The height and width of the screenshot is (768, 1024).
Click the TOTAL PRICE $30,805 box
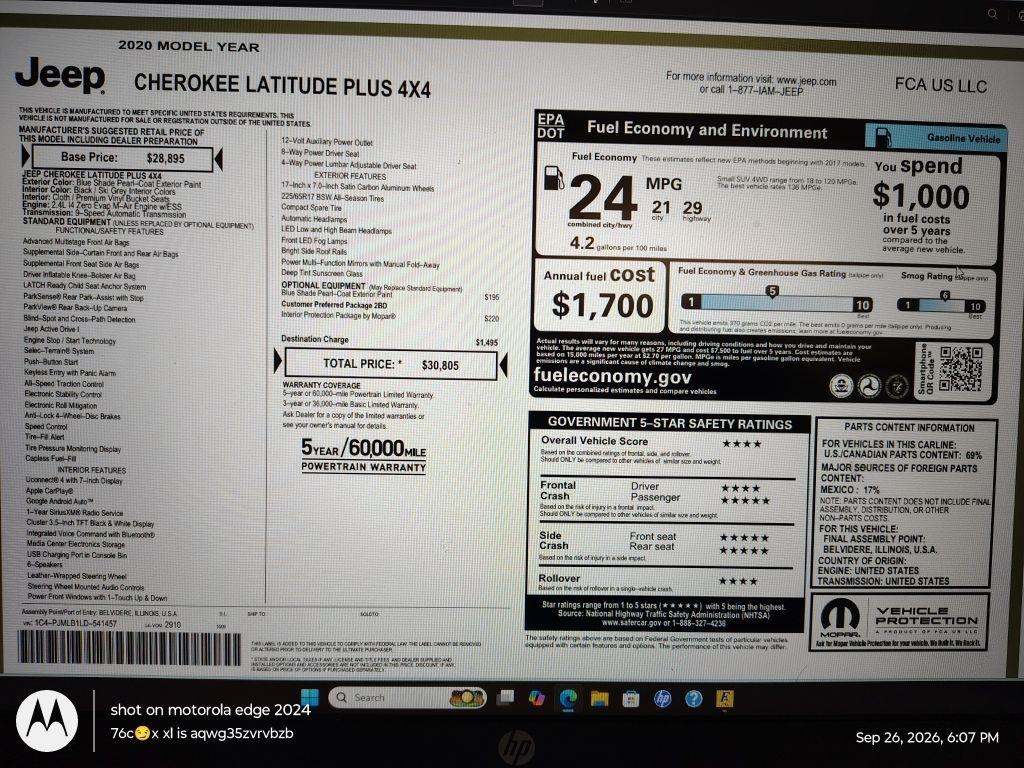tap(391, 364)
